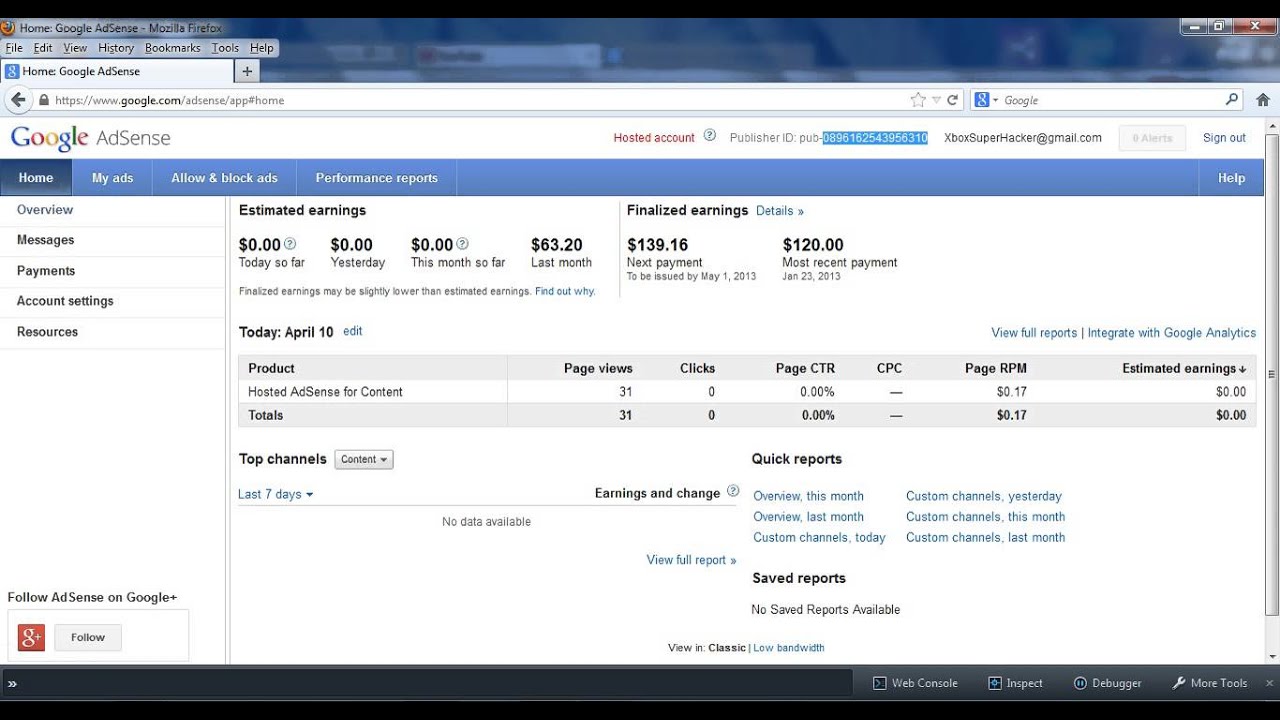Bookmark this page with the star icon

pyautogui.click(x=918, y=100)
